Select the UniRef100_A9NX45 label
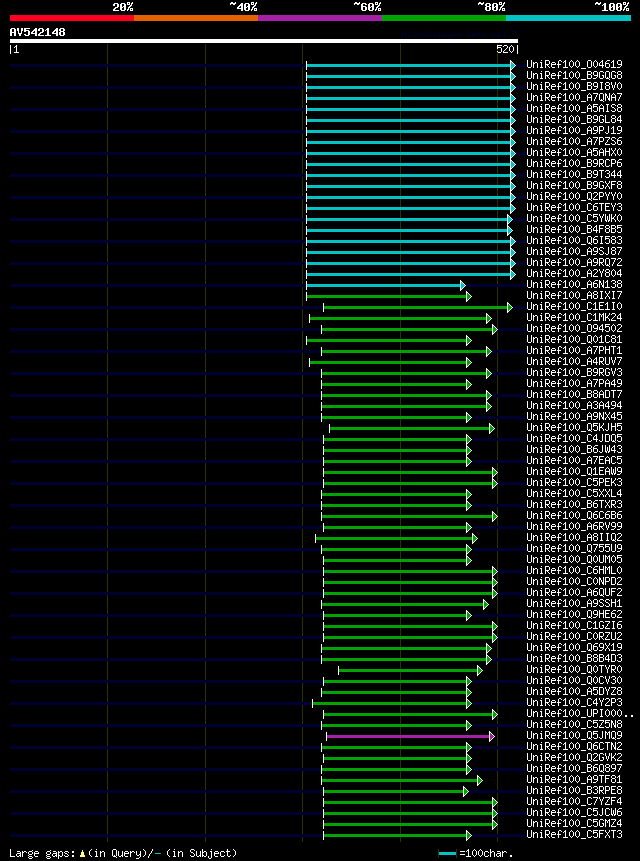This screenshot has width=640, height=861. pyautogui.click(x=574, y=416)
